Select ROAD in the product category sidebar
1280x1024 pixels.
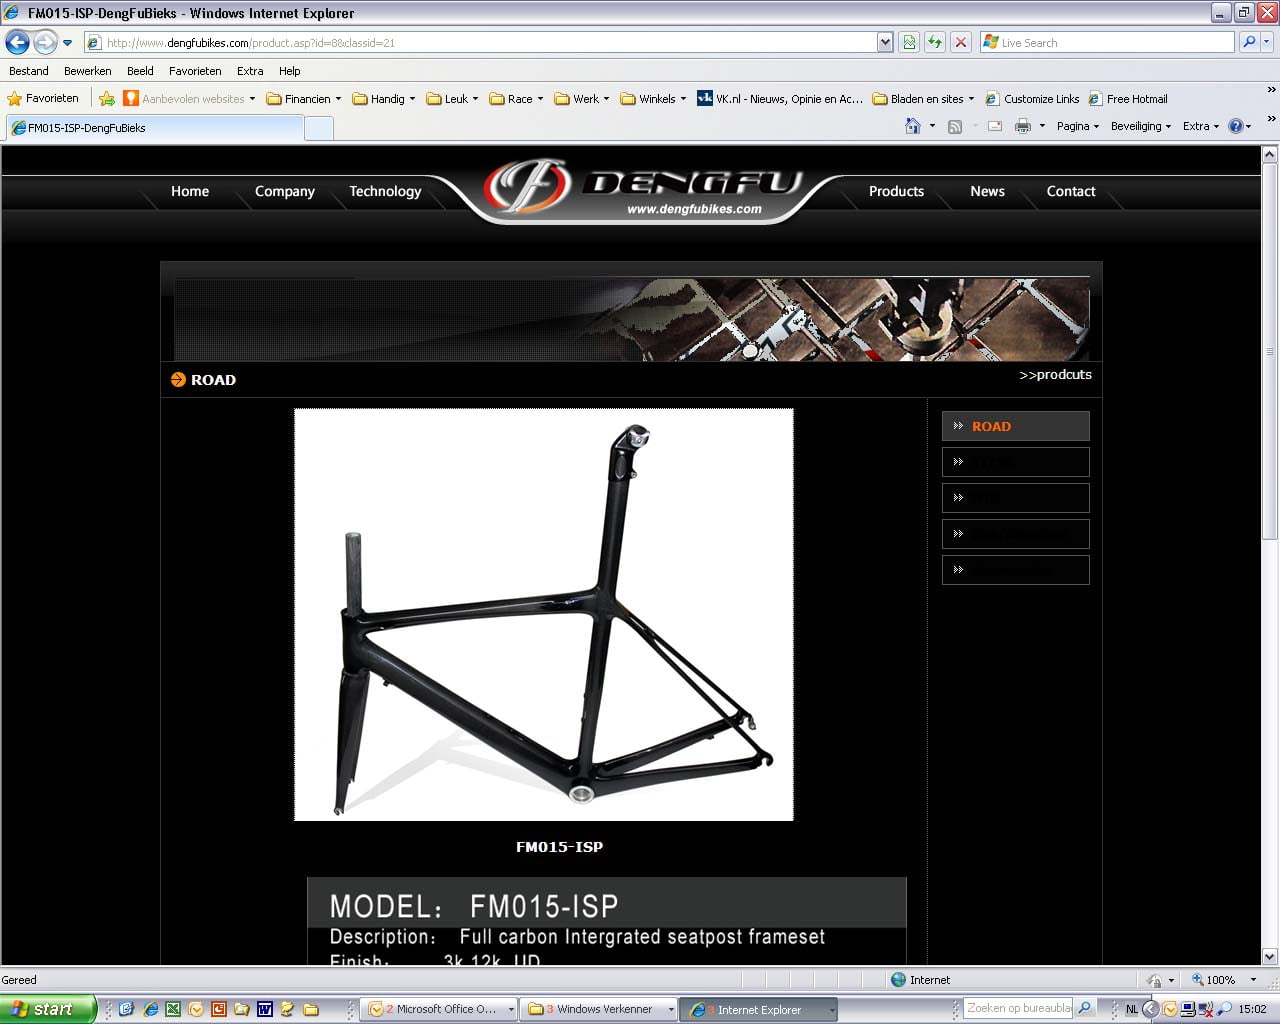point(1015,426)
